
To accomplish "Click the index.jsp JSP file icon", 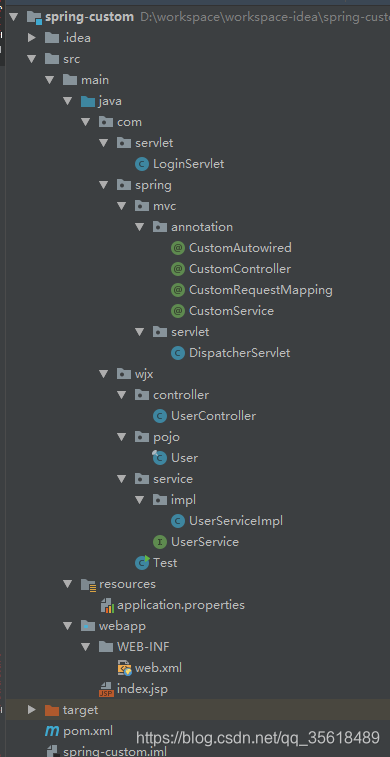I will click(106, 689).
